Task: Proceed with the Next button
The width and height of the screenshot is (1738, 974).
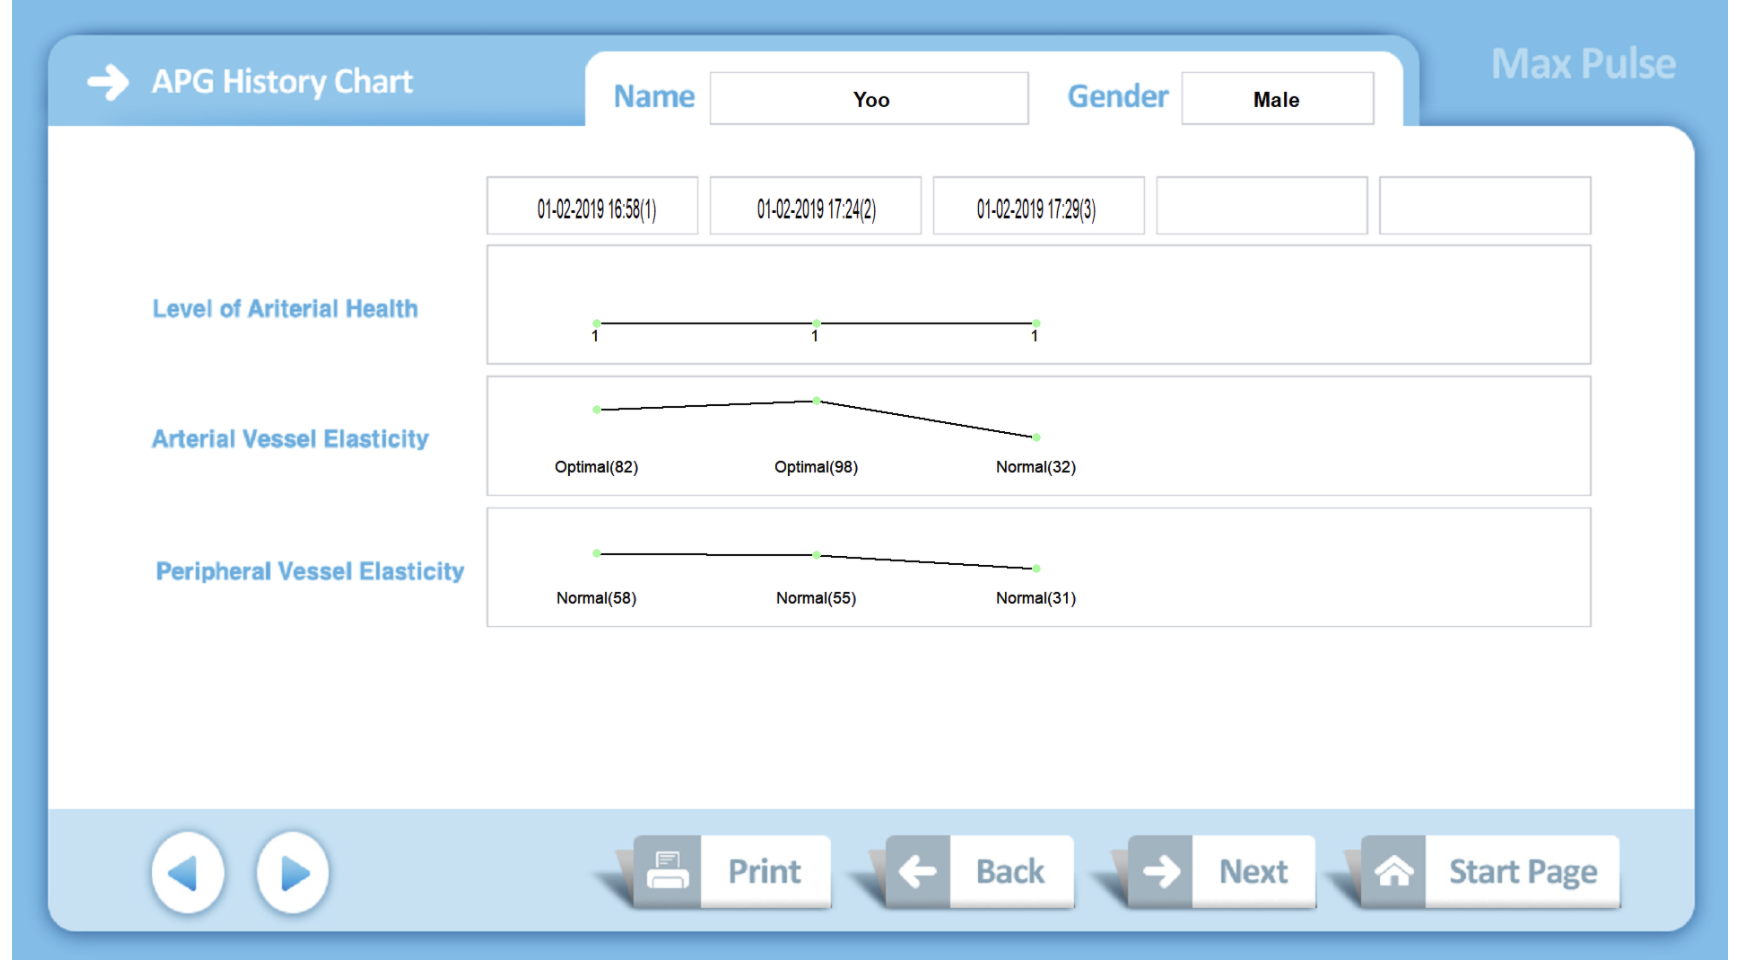Action: 1252,871
